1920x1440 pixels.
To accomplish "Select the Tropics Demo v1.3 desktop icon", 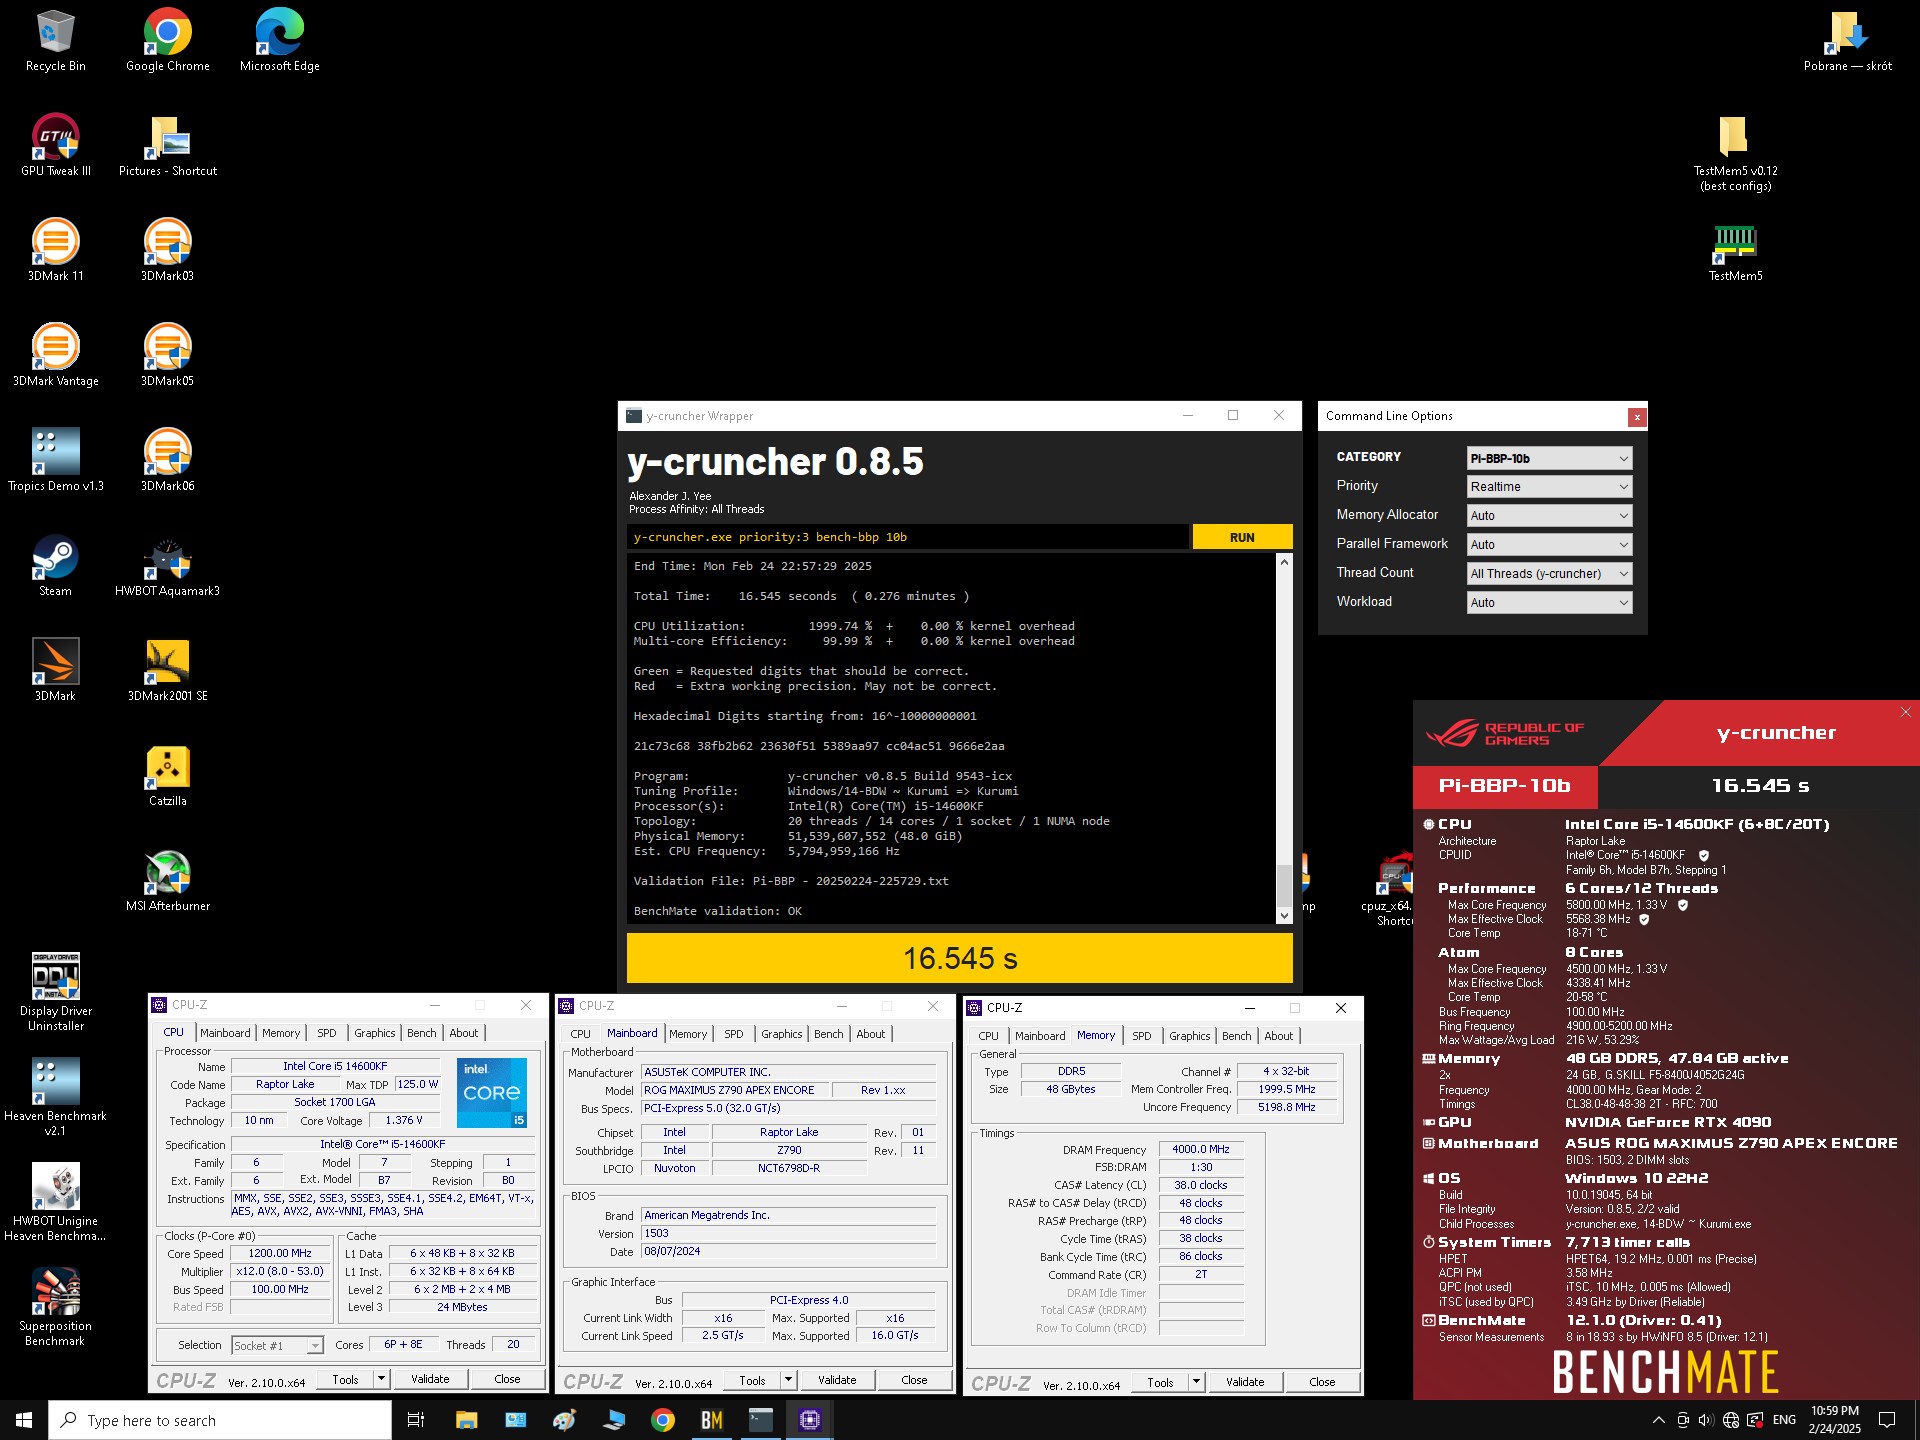I will click(55, 462).
